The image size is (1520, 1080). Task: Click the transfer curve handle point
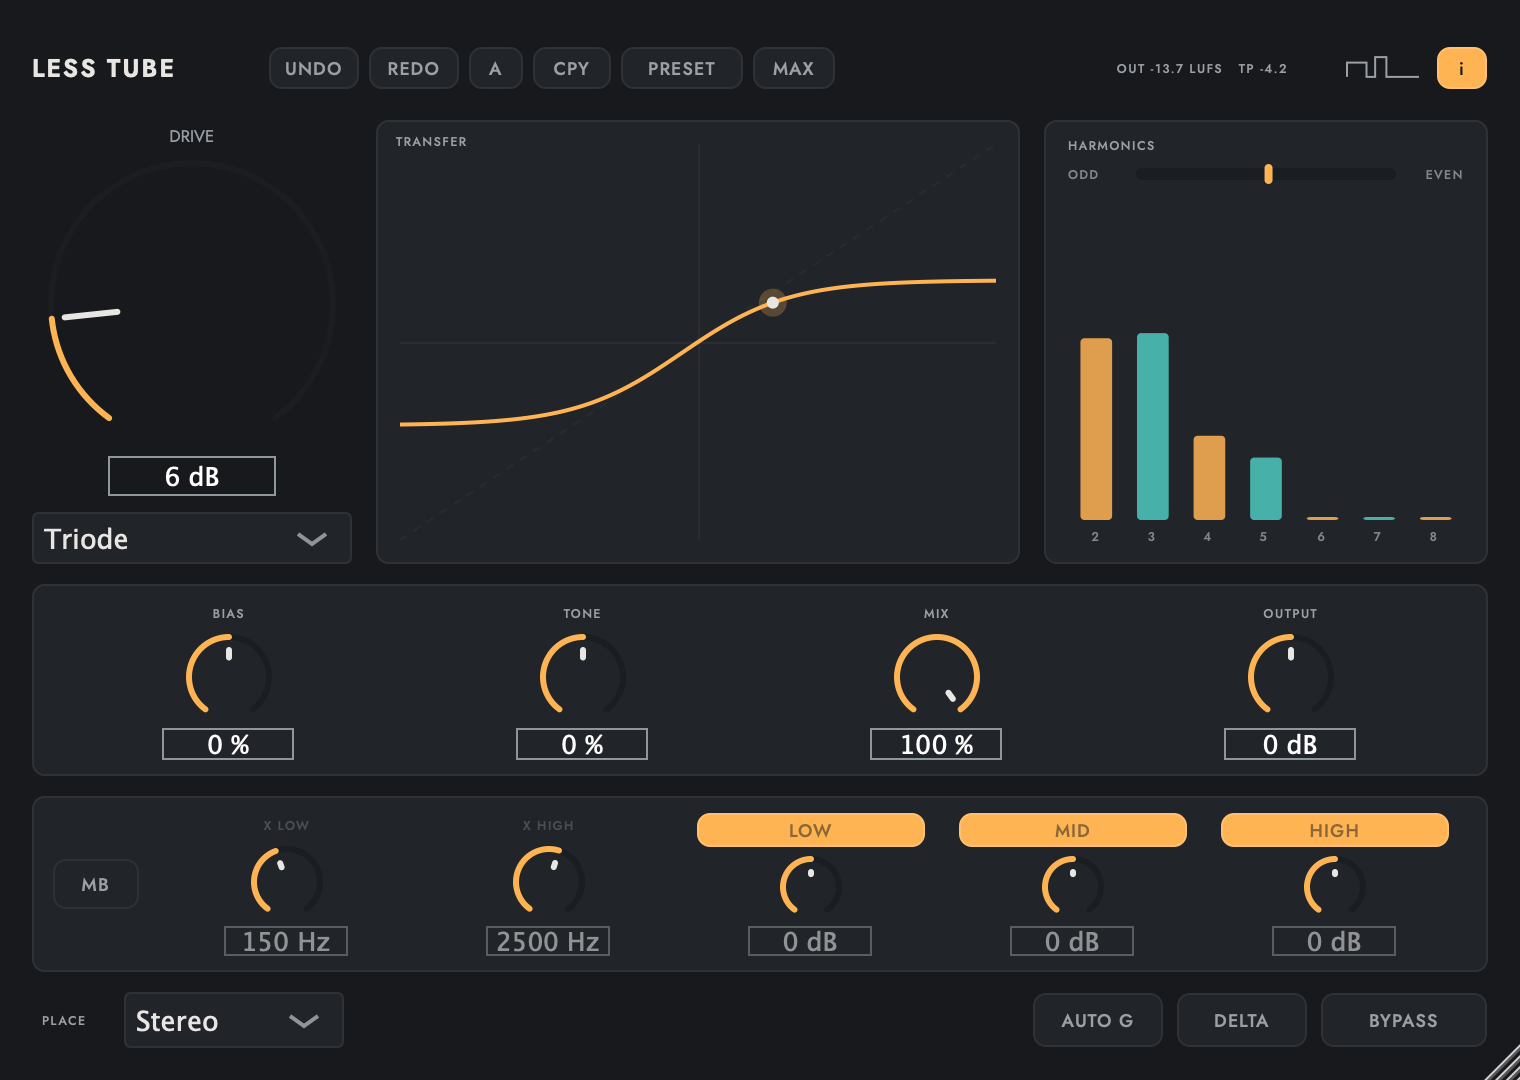click(772, 302)
